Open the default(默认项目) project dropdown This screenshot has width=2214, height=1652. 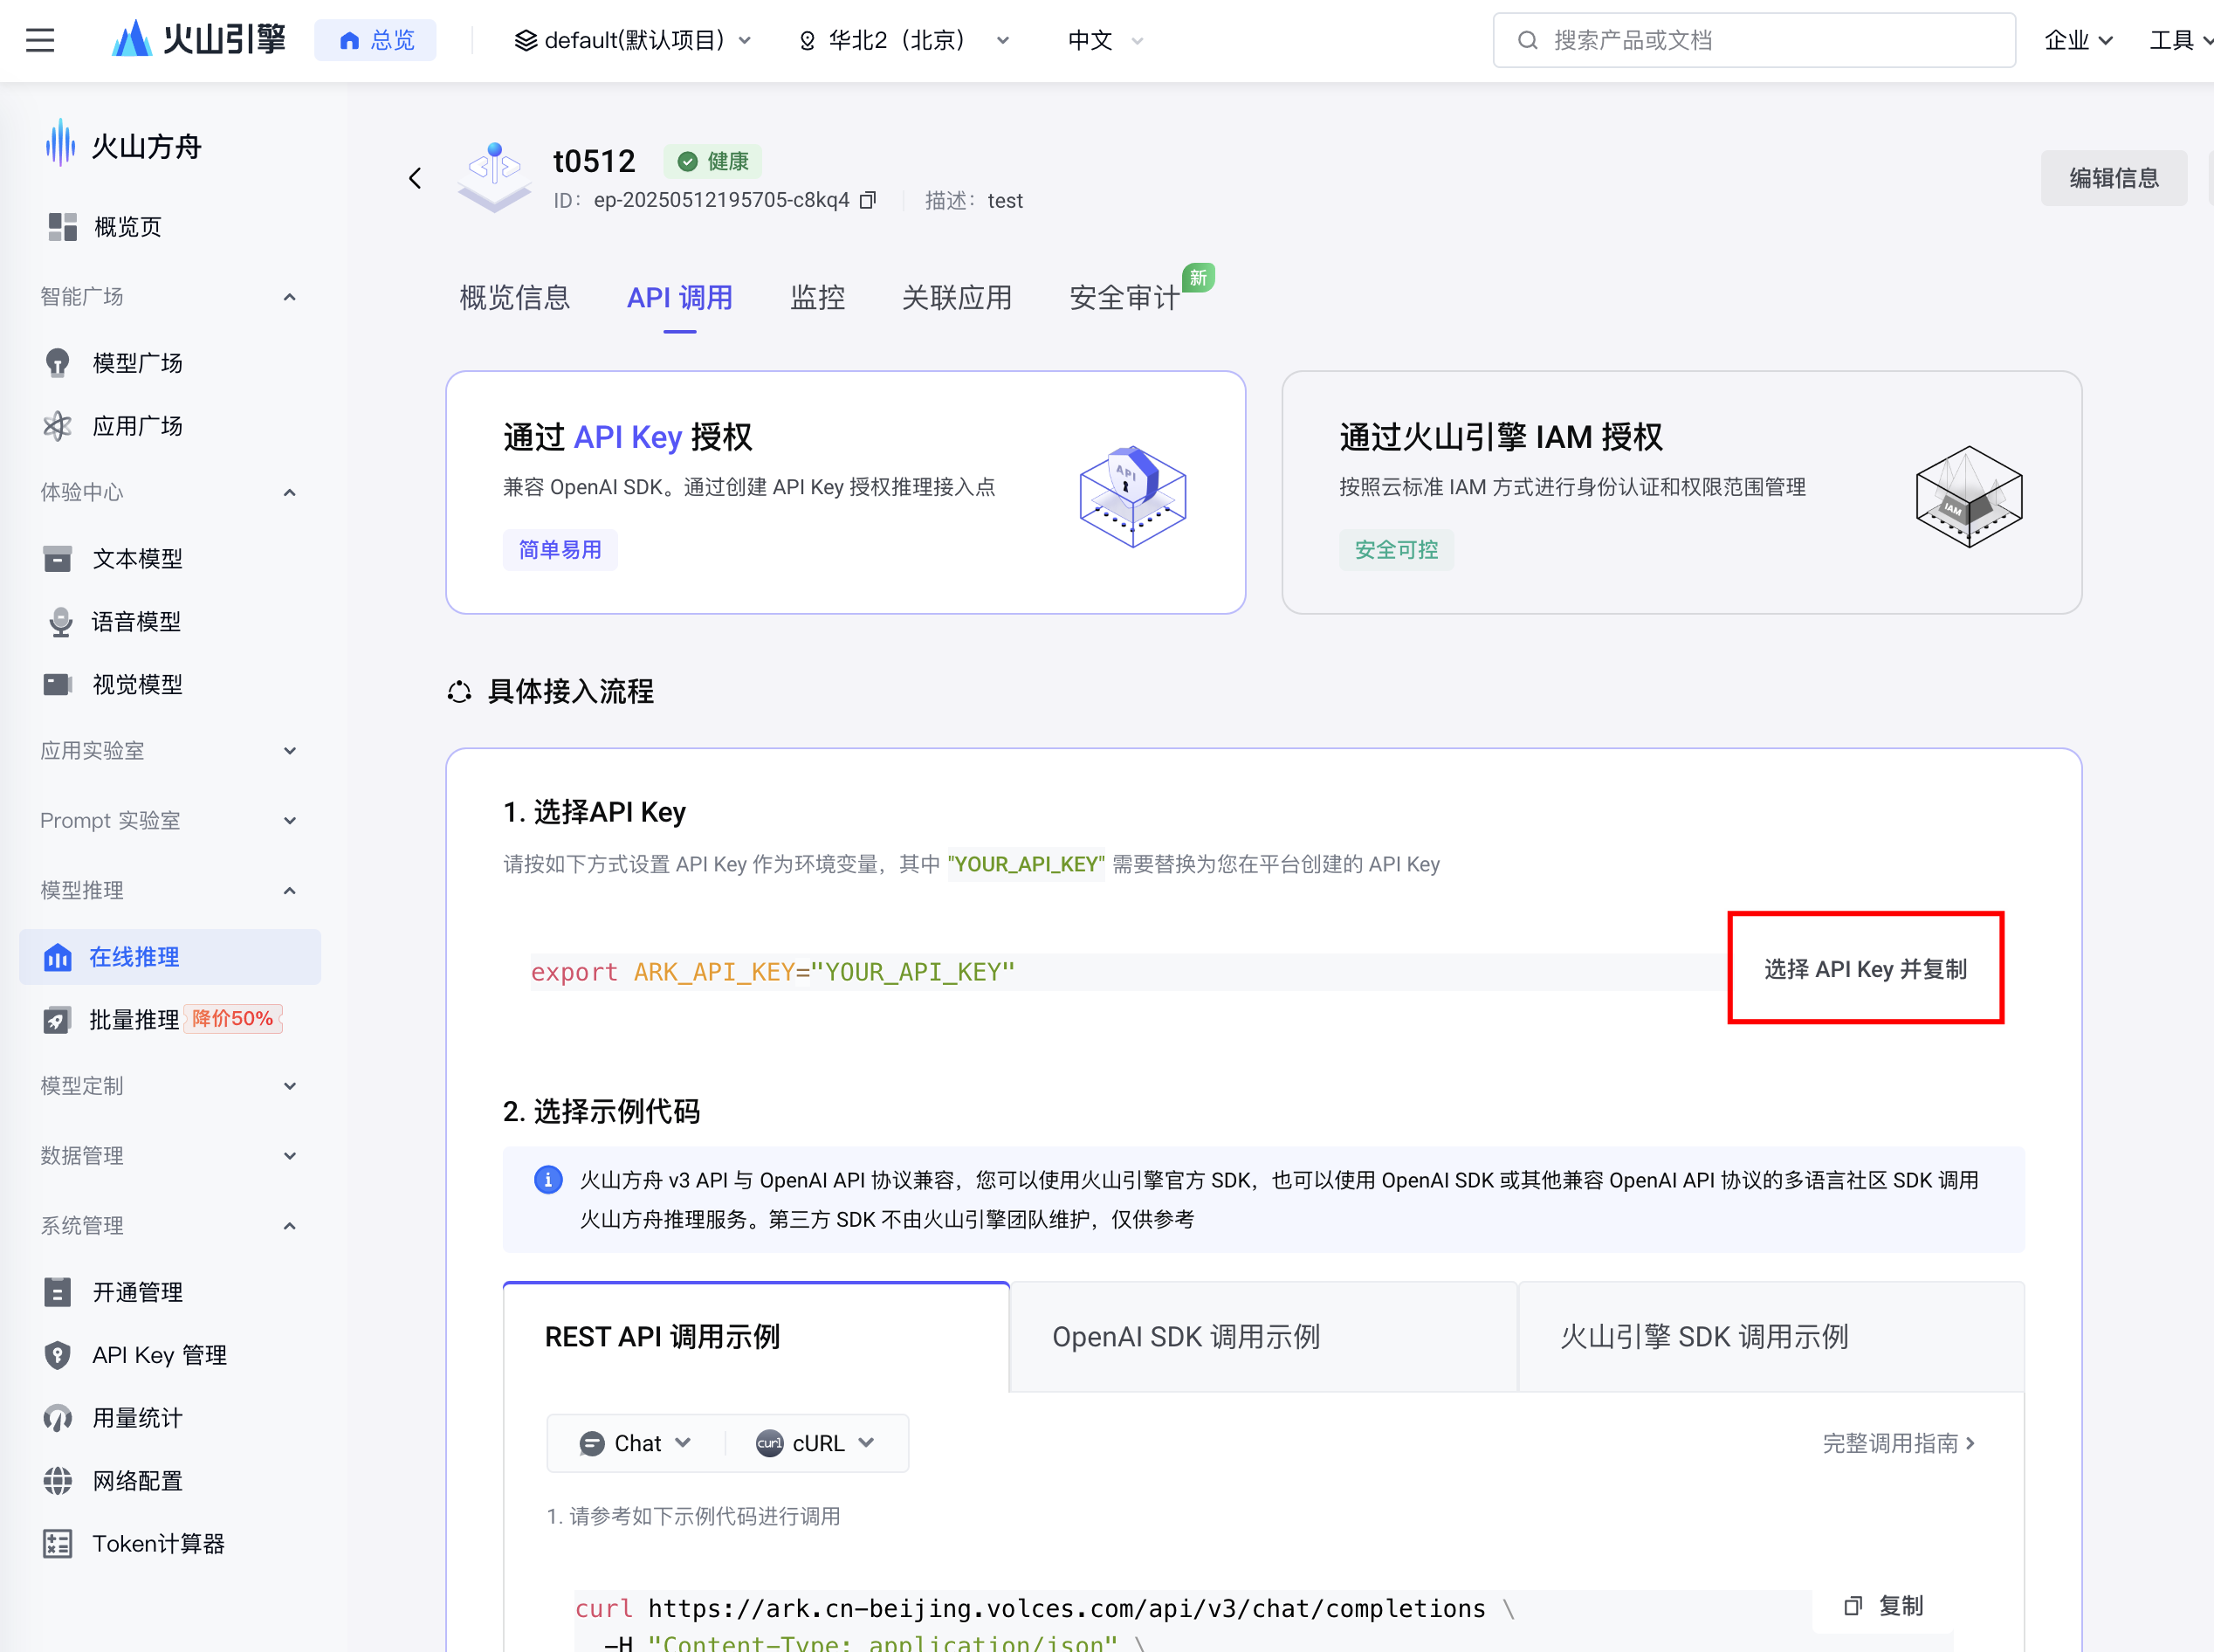click(x=634, y=40)
